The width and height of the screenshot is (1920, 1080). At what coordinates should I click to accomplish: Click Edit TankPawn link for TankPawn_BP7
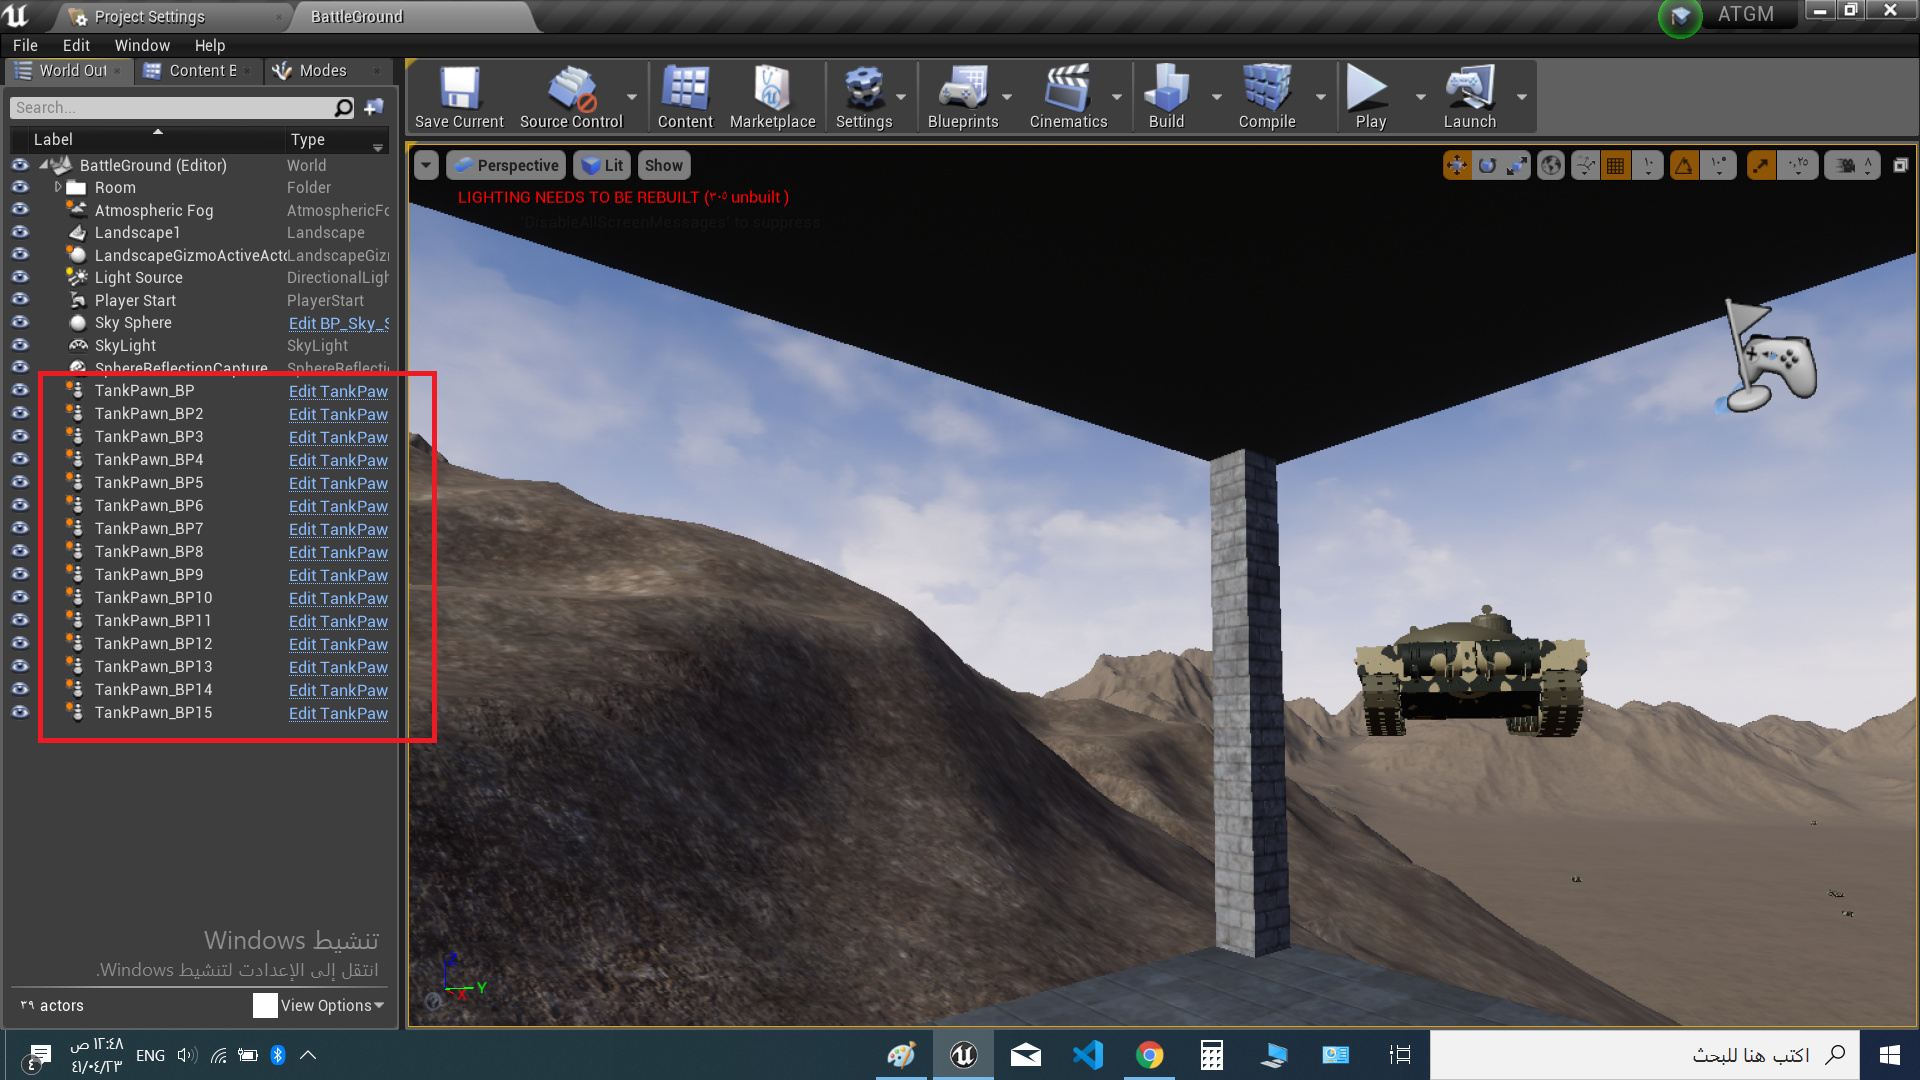pos(338,529)
